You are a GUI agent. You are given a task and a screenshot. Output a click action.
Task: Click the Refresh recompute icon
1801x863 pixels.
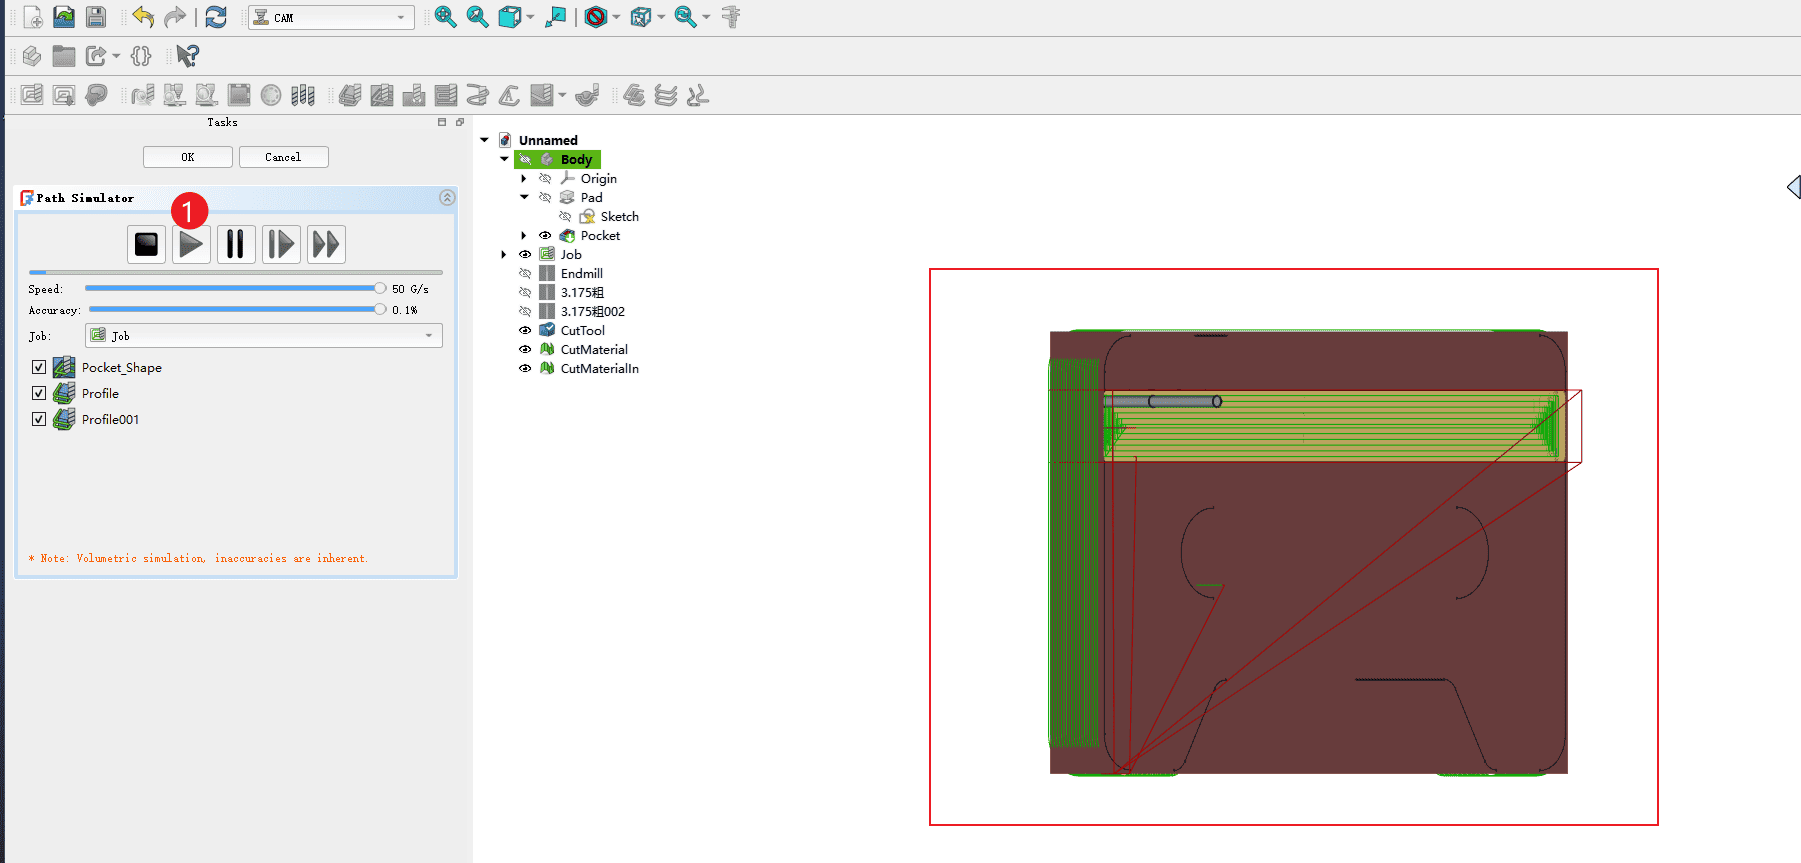[216, 17]
